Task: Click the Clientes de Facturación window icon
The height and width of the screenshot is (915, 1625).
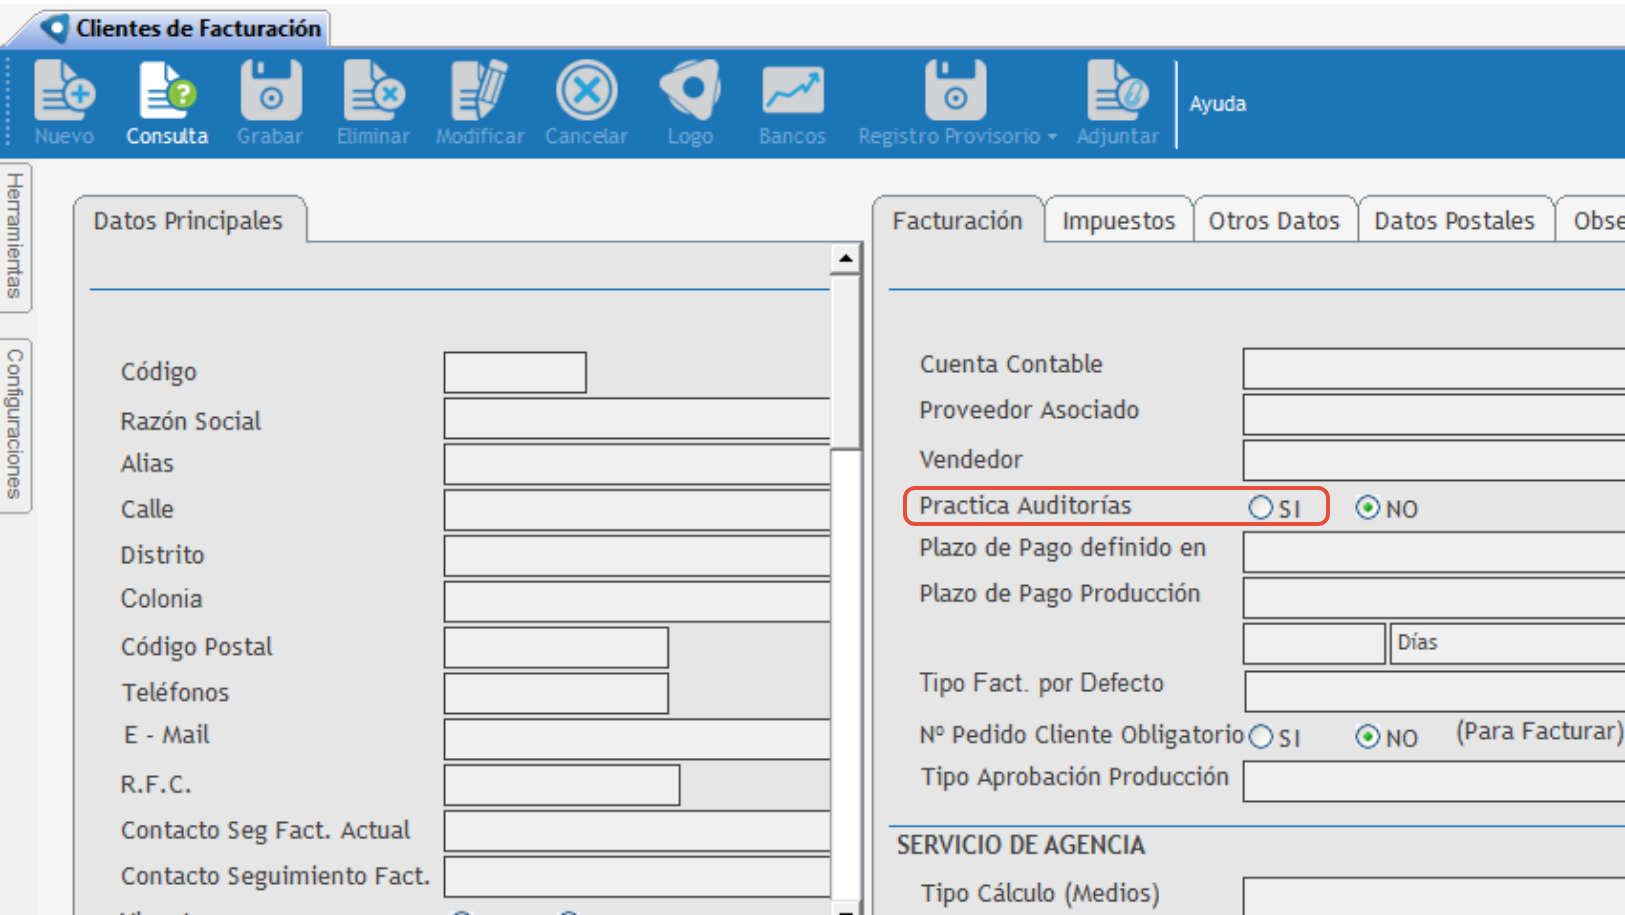Action: tap(54, 28)
